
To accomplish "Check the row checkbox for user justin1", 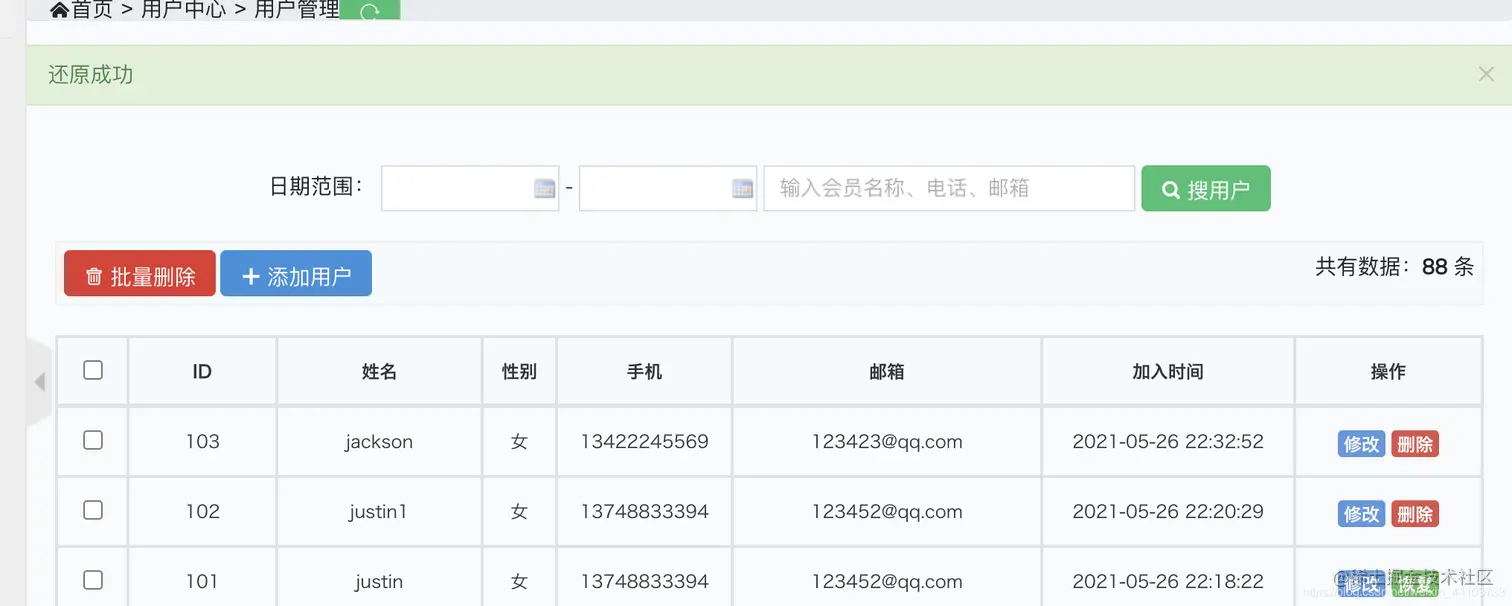I will click(92, 511).
